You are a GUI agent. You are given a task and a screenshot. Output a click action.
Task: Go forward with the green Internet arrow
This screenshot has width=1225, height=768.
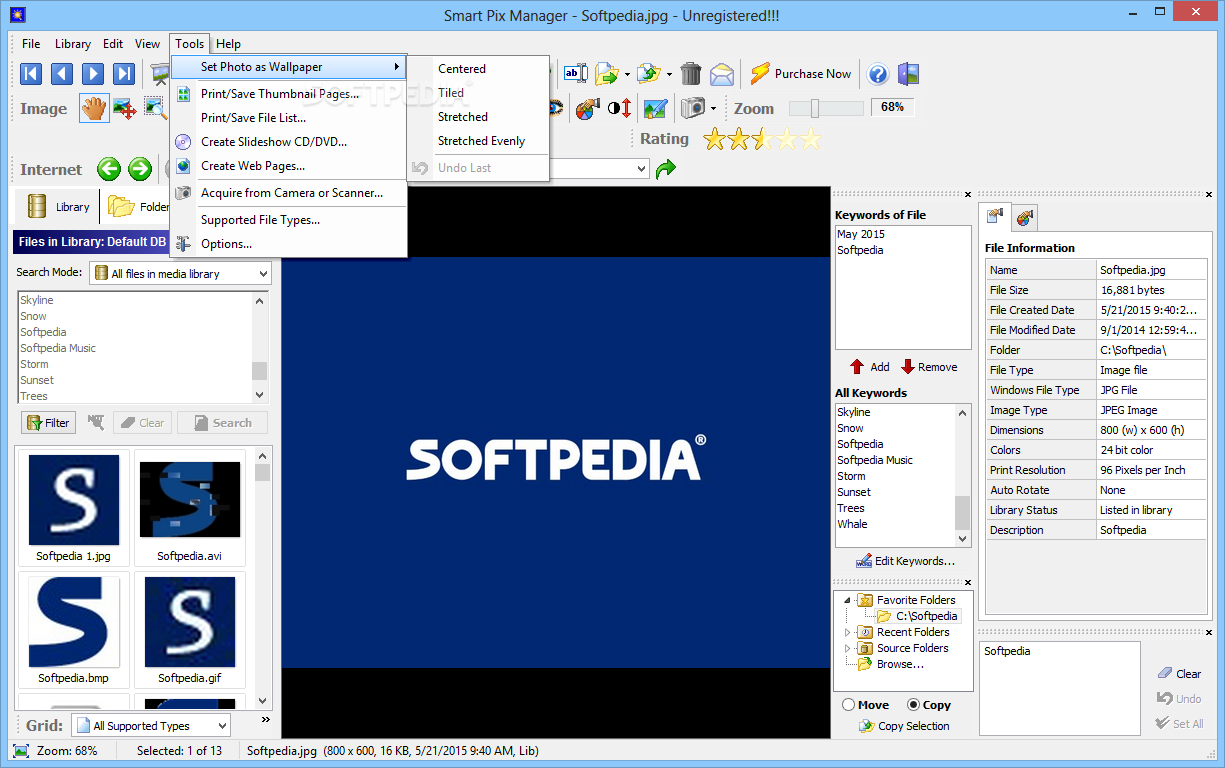coord(140,169)
